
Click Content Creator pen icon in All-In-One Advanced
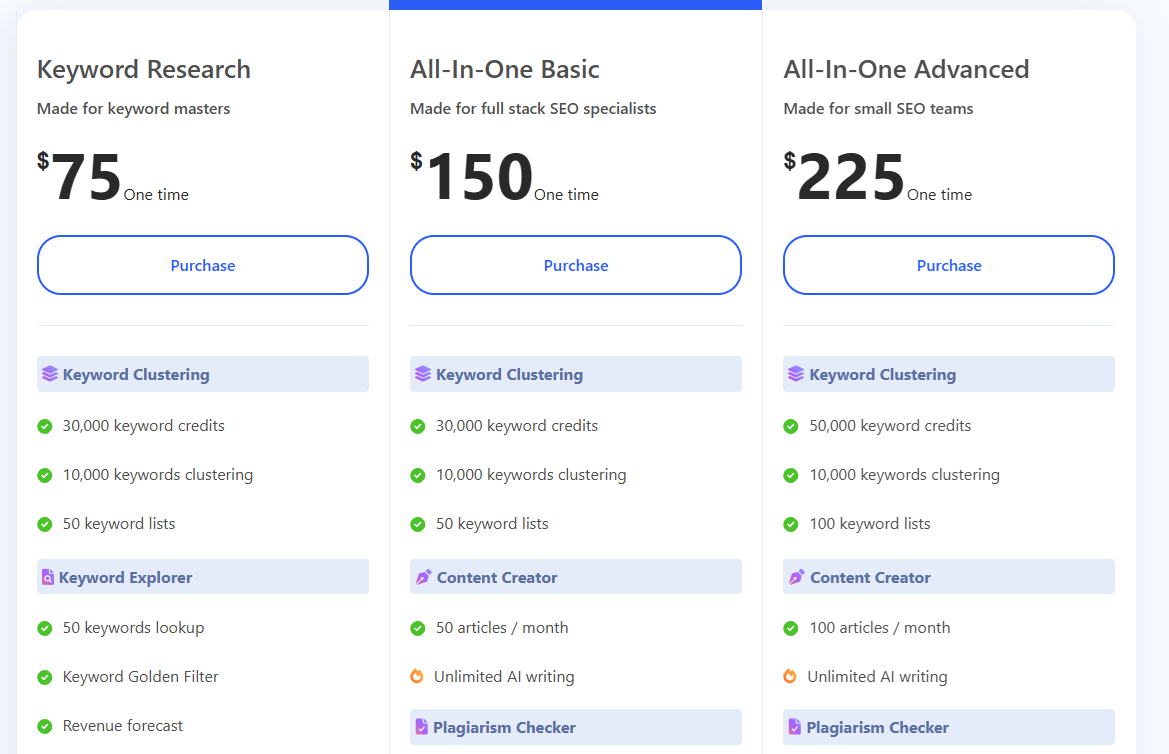[797, 577]
